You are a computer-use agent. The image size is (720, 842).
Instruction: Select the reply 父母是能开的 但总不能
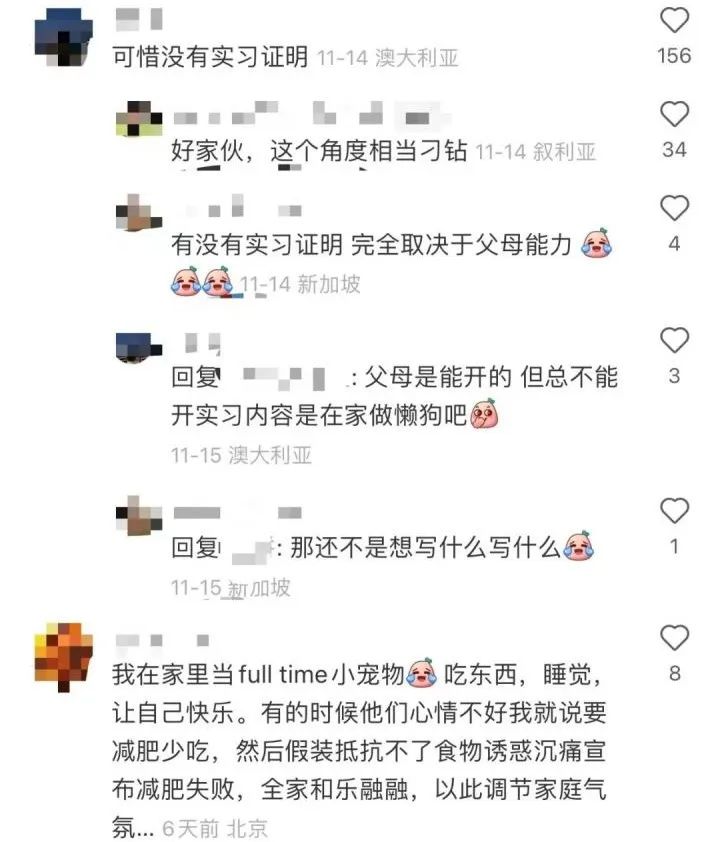tap(491, 377)
